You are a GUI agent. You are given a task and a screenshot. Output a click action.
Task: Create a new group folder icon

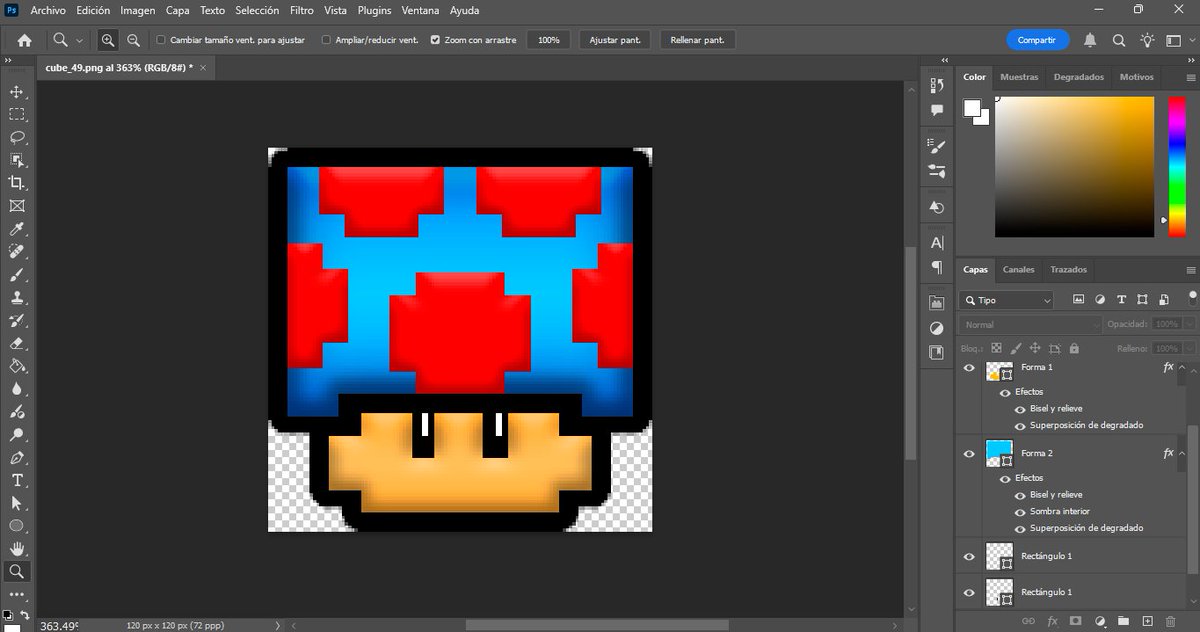click(1123, 621)
